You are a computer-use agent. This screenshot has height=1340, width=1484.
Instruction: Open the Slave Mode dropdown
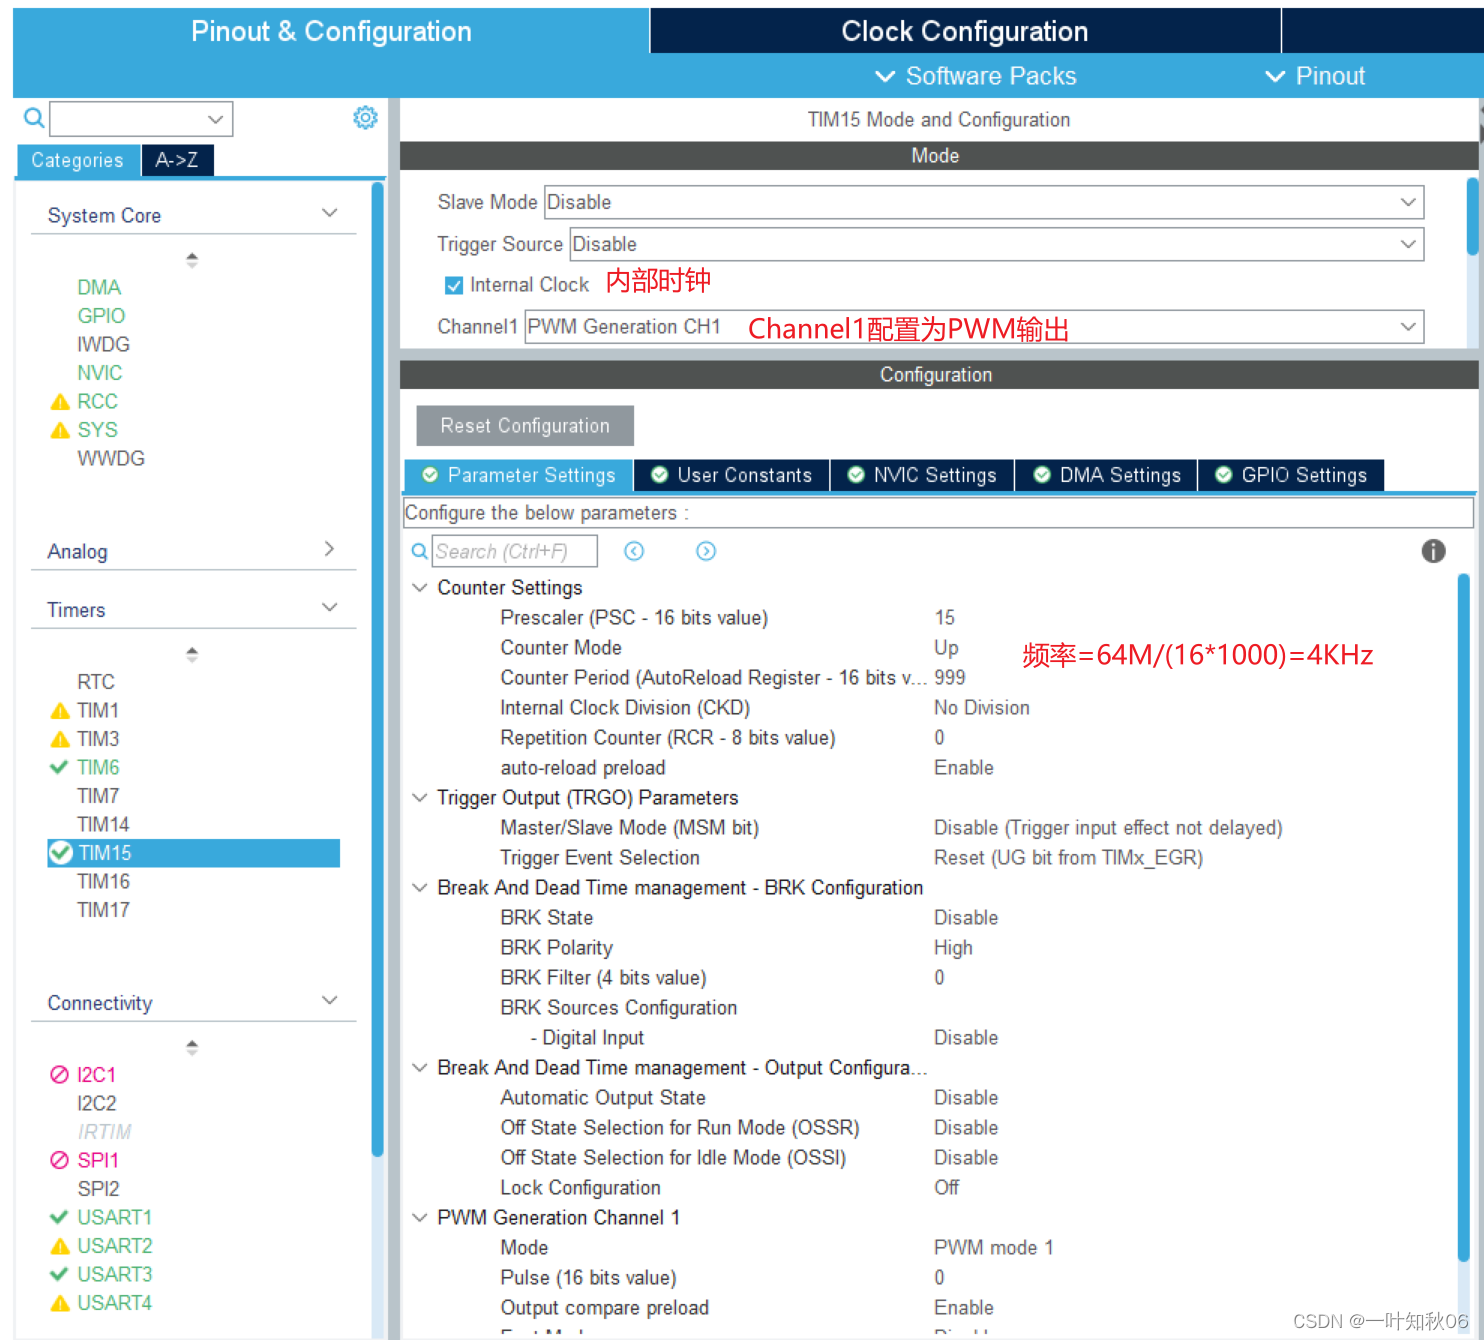pos(1410,202)
